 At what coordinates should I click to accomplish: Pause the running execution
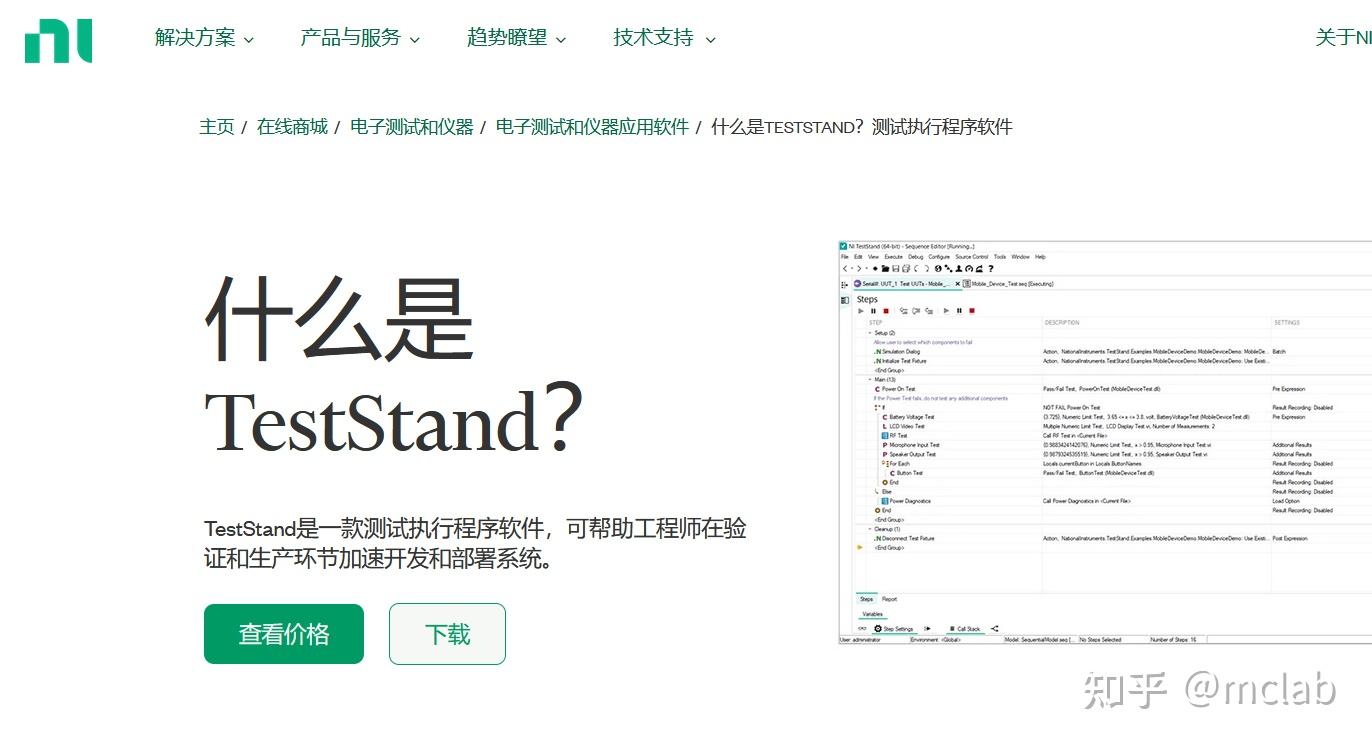(x=874, y=311)
